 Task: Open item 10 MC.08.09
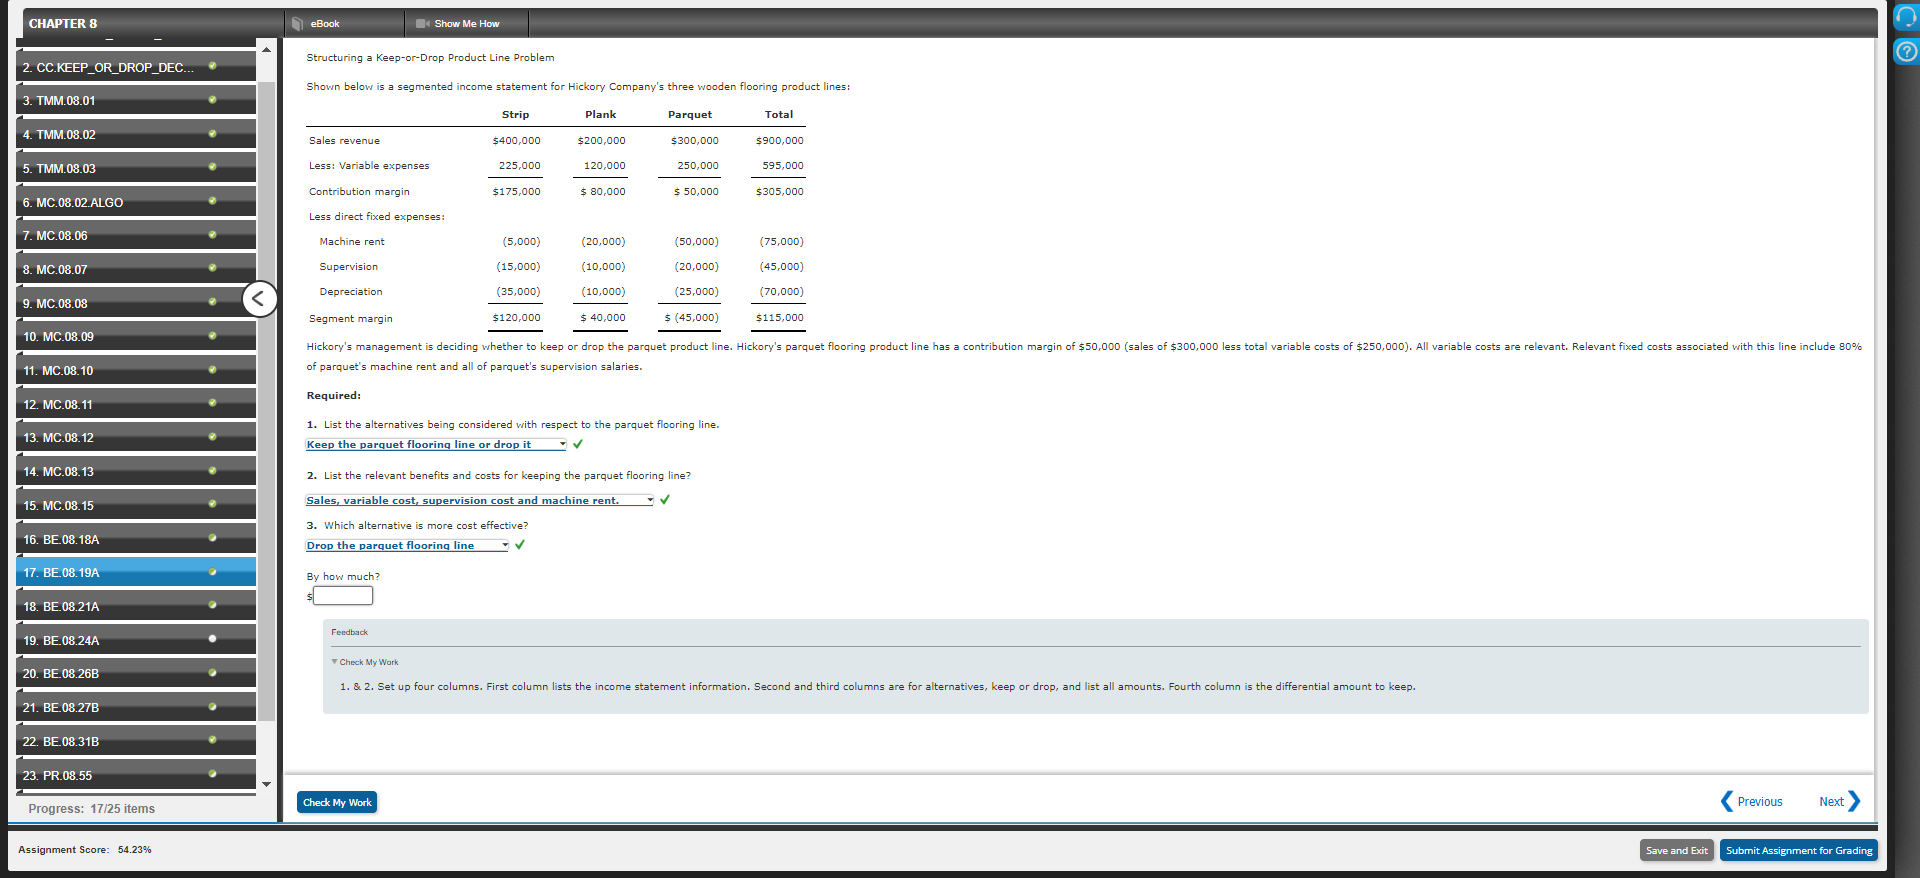[x=136, y=336]
